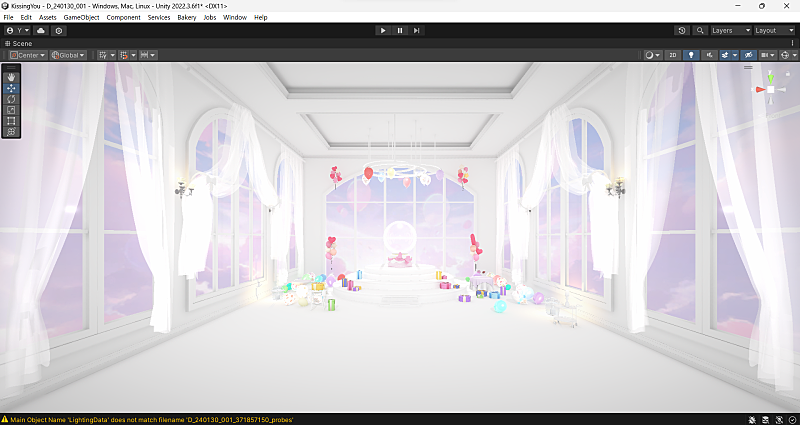The image size is (800, 425).
Task: Toggle 2D view mode
Action: pos(673,55)
